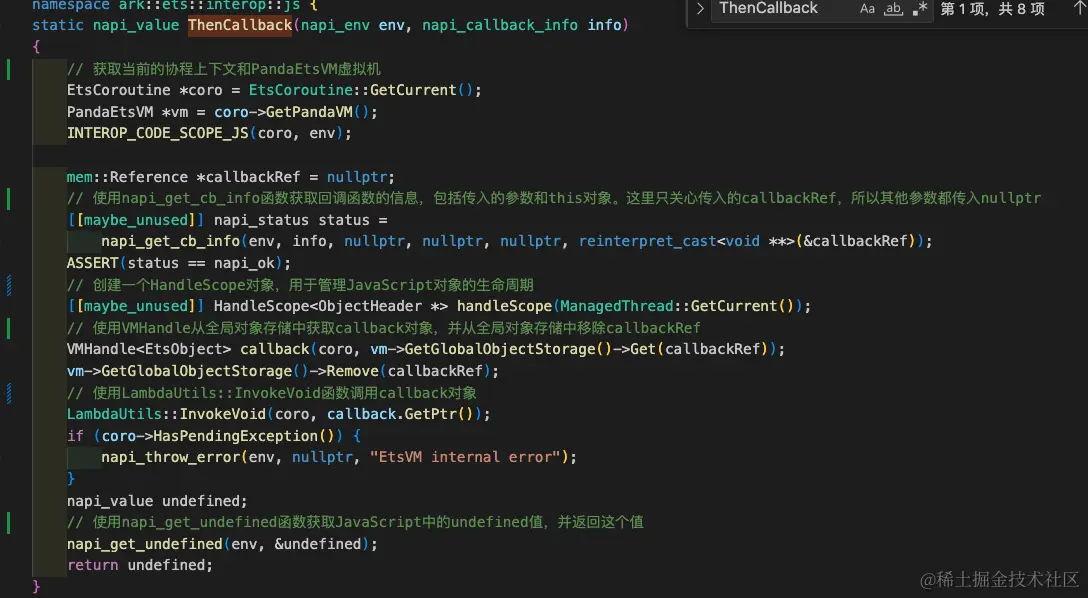Click the "EtsVM internal error" string literal
1088x598 pixels.
coord(465,457)
